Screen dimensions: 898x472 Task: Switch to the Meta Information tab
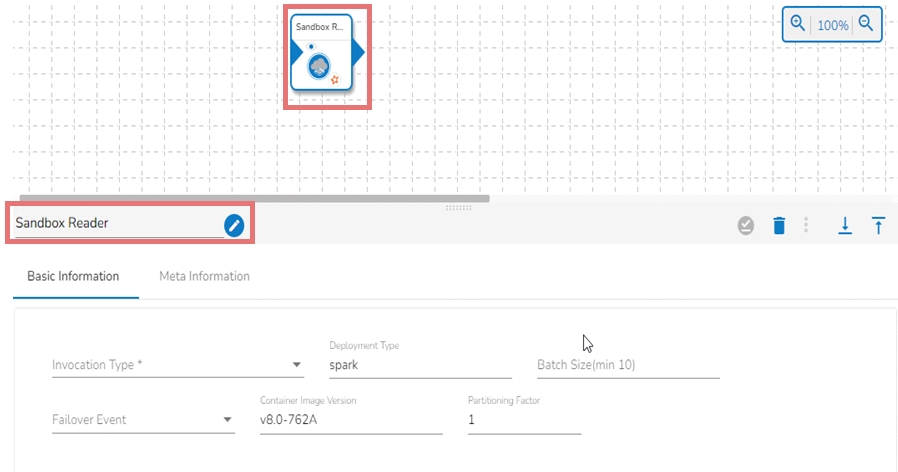pyautogui.click(x=204, y=276)
